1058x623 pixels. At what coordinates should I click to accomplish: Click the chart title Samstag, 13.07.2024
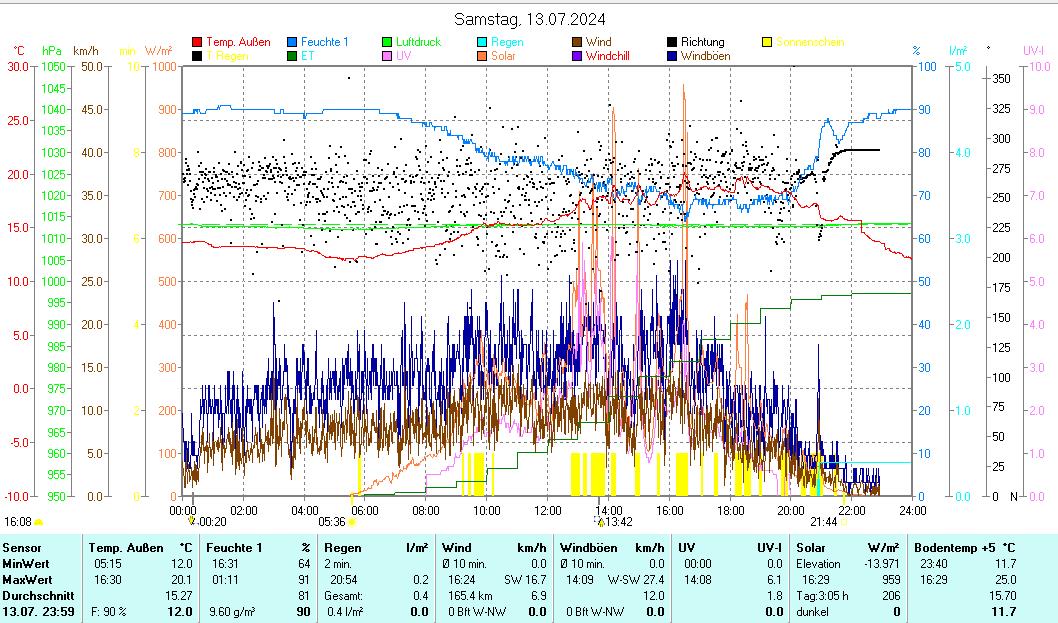(x=529, y=20)
